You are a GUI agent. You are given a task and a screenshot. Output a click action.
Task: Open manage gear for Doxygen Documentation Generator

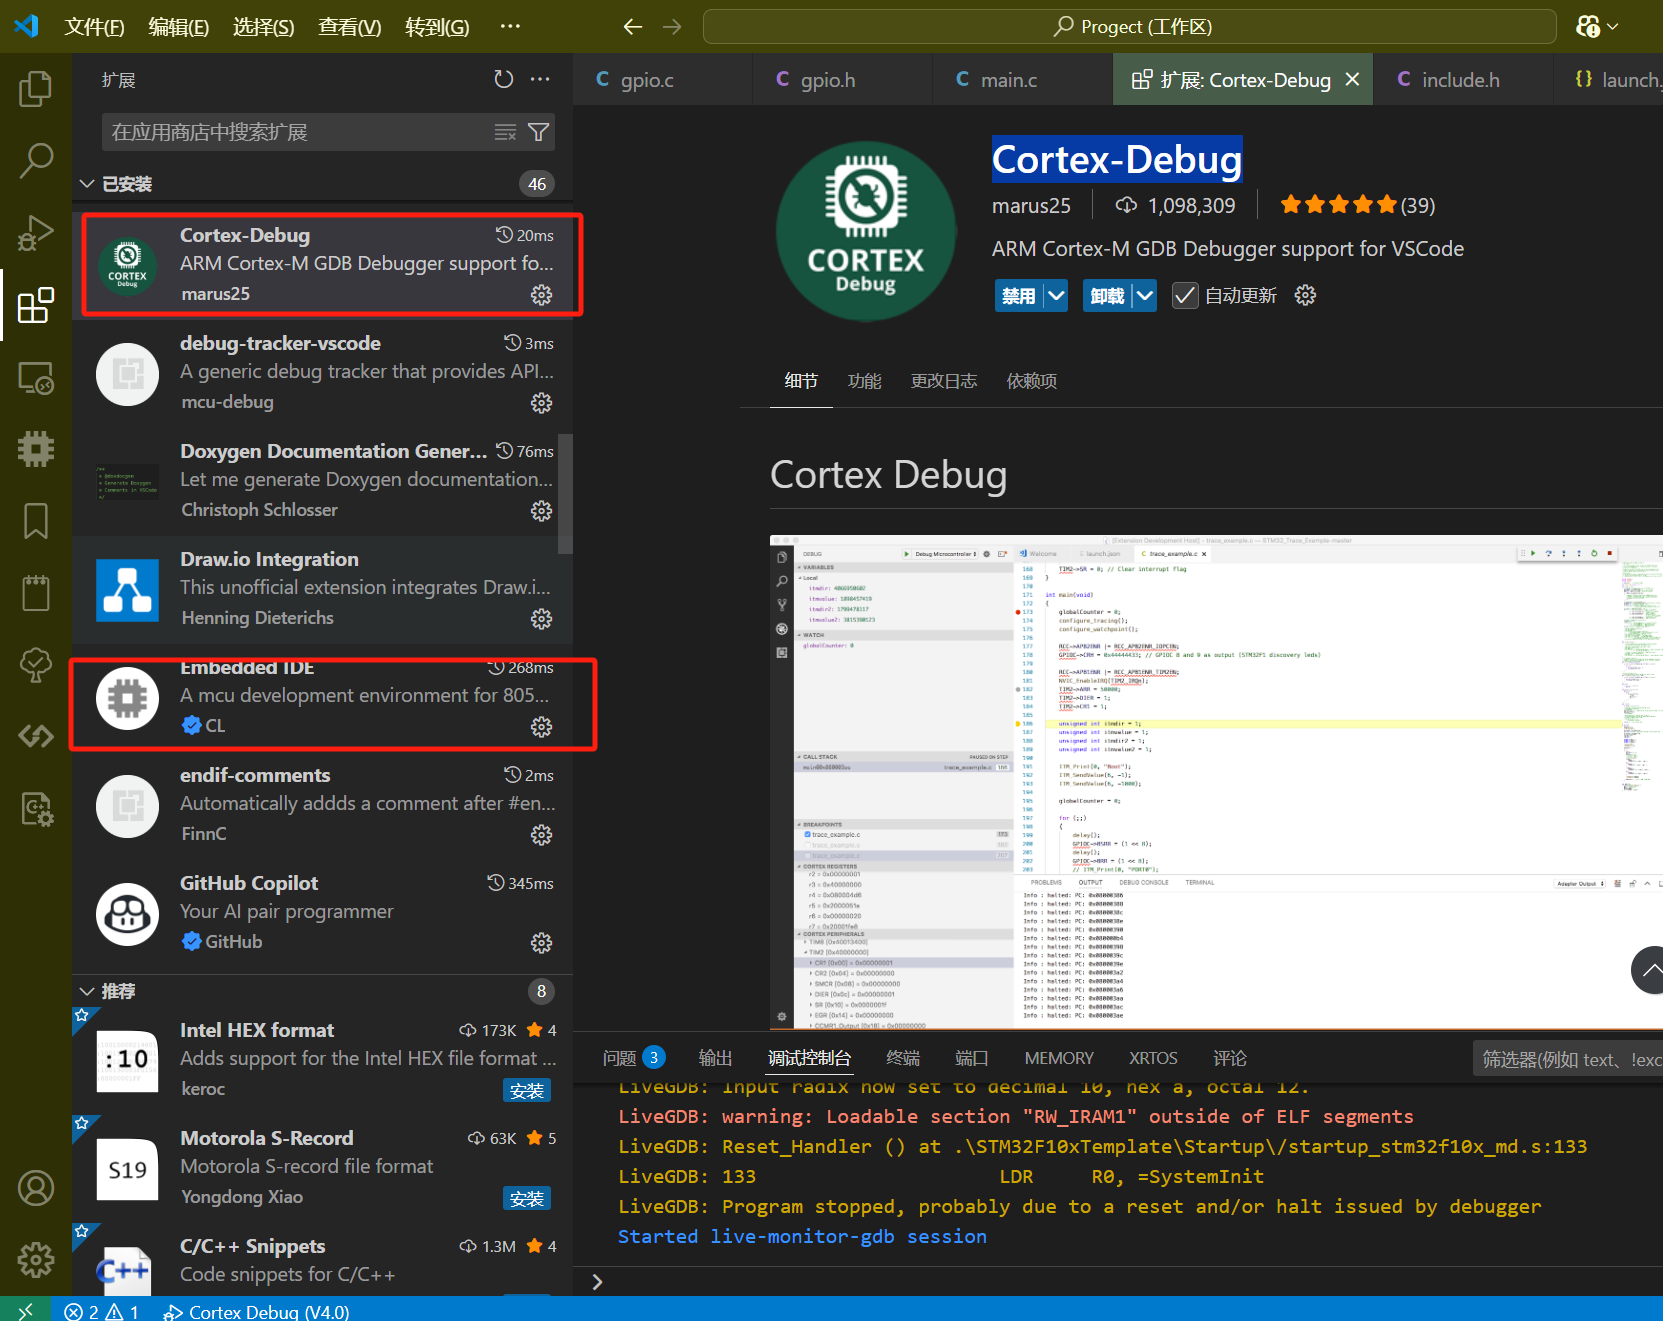tap(541, 511)
